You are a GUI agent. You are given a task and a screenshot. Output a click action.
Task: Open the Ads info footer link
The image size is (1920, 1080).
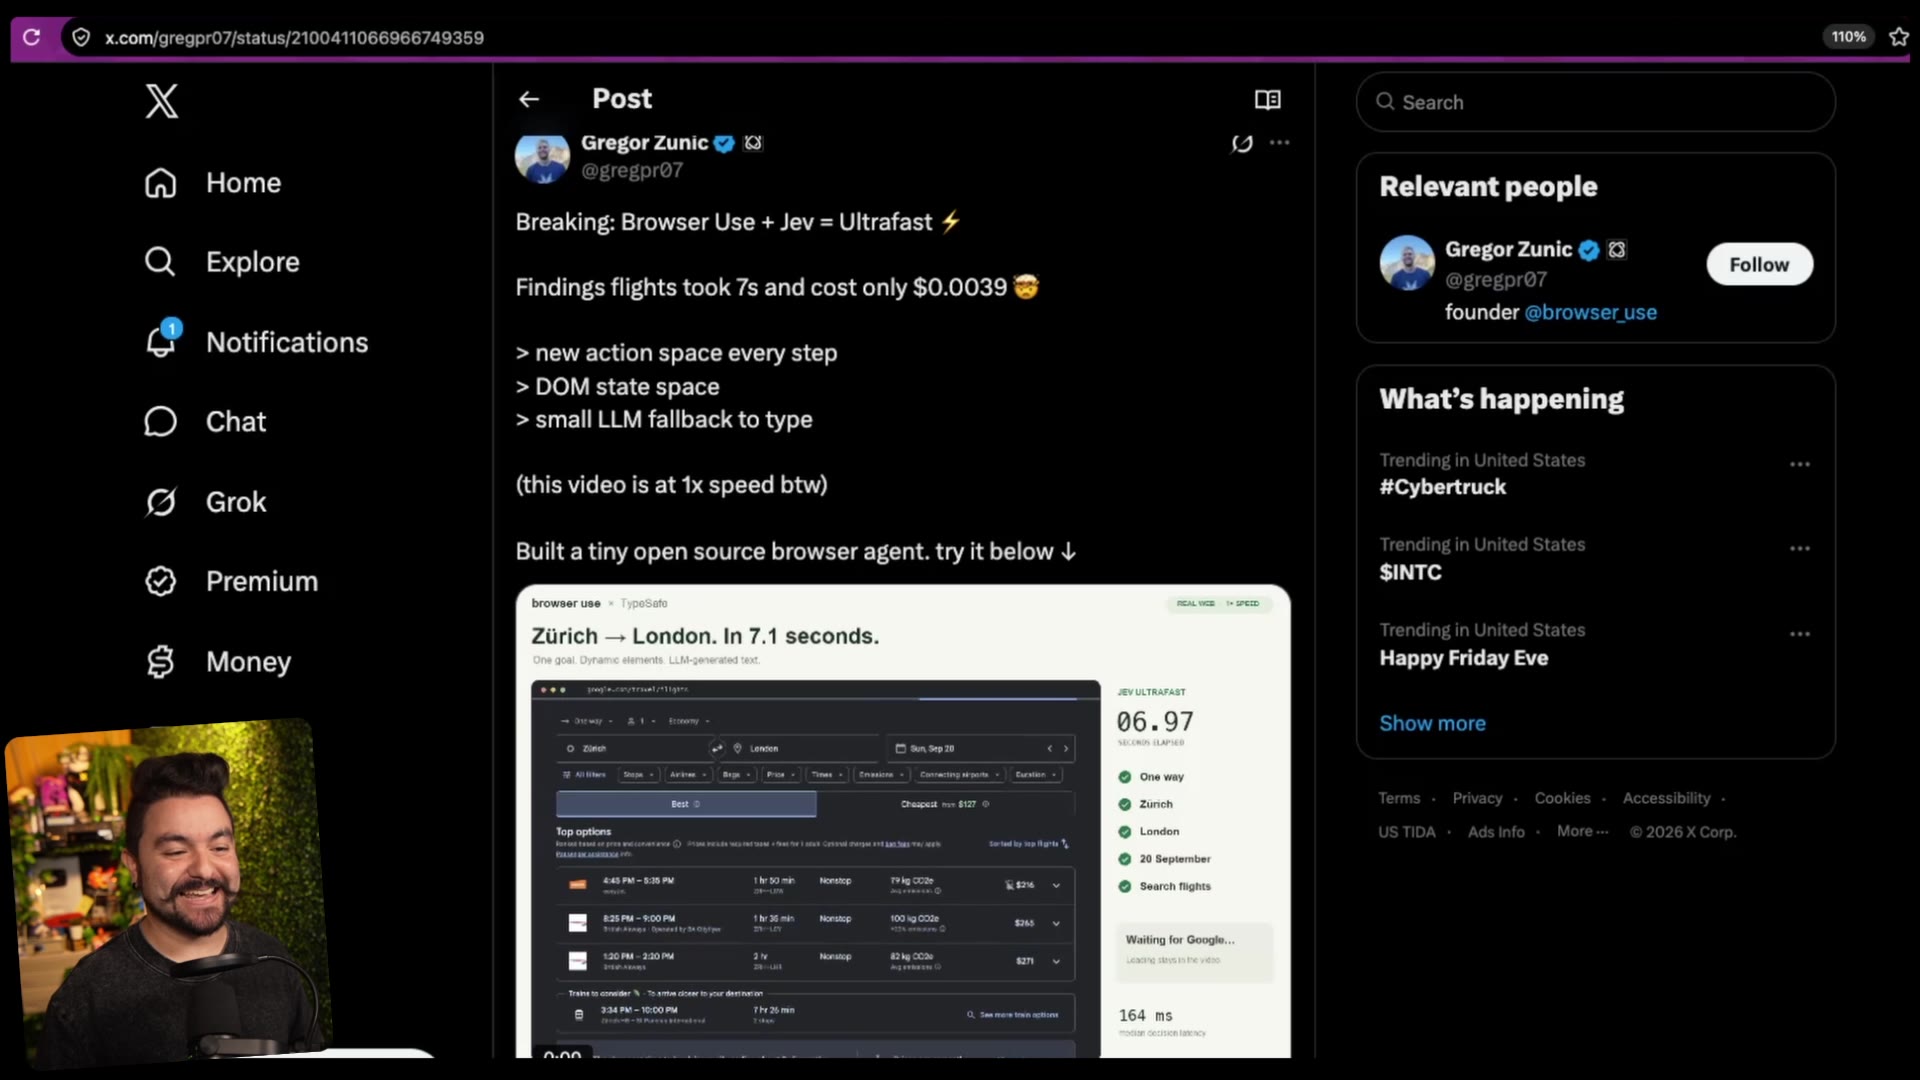click(1496, 832)
